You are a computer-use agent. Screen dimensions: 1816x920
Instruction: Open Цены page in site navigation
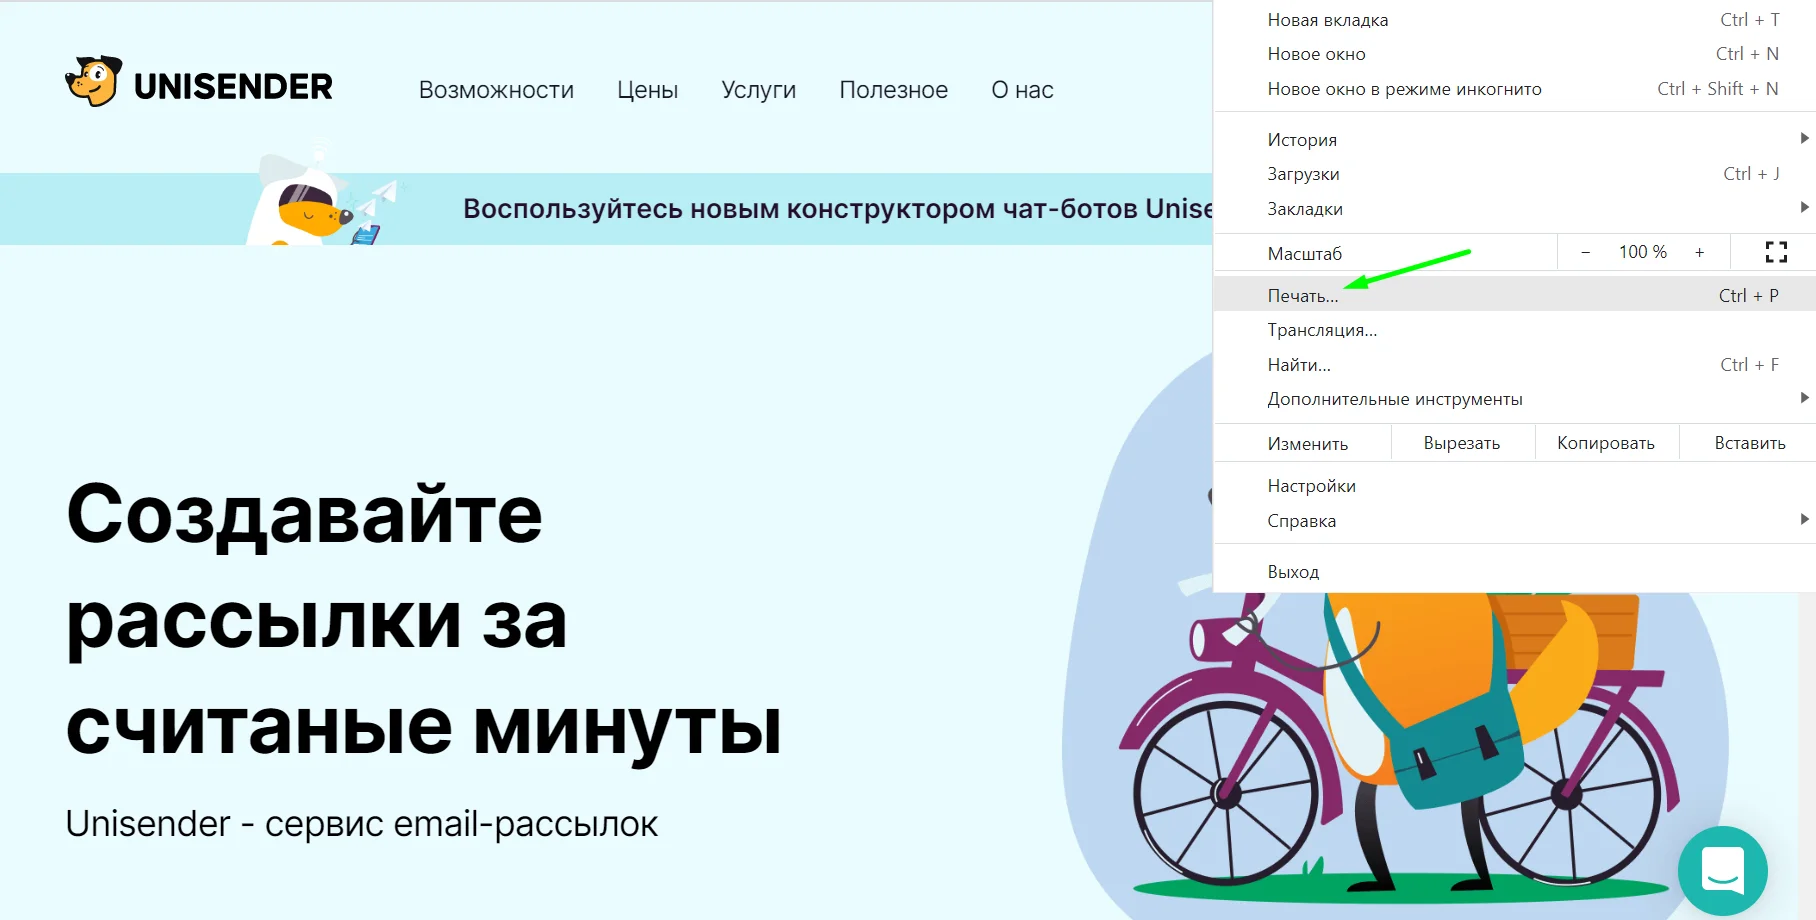647,90
